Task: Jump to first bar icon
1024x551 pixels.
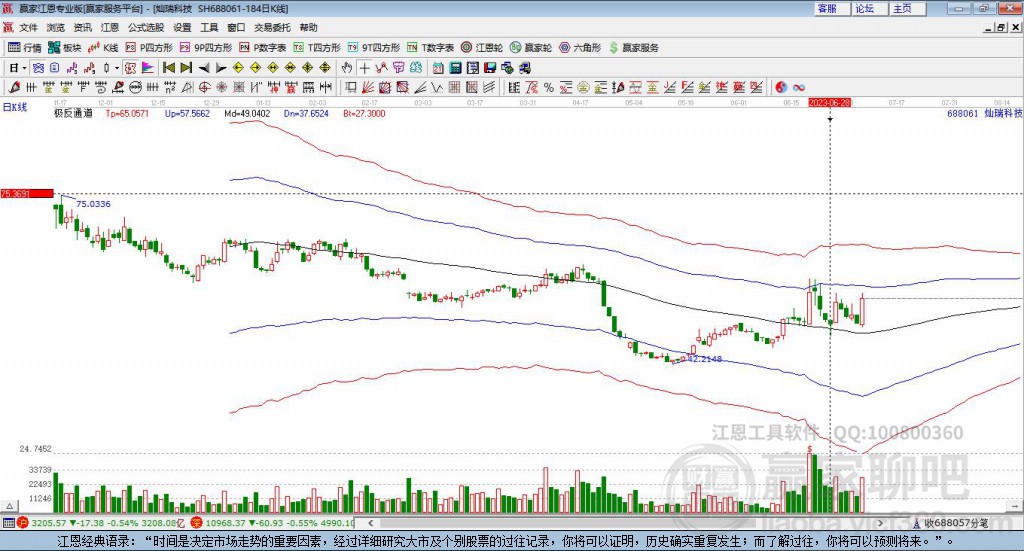Action: click(x=168, y=68)
